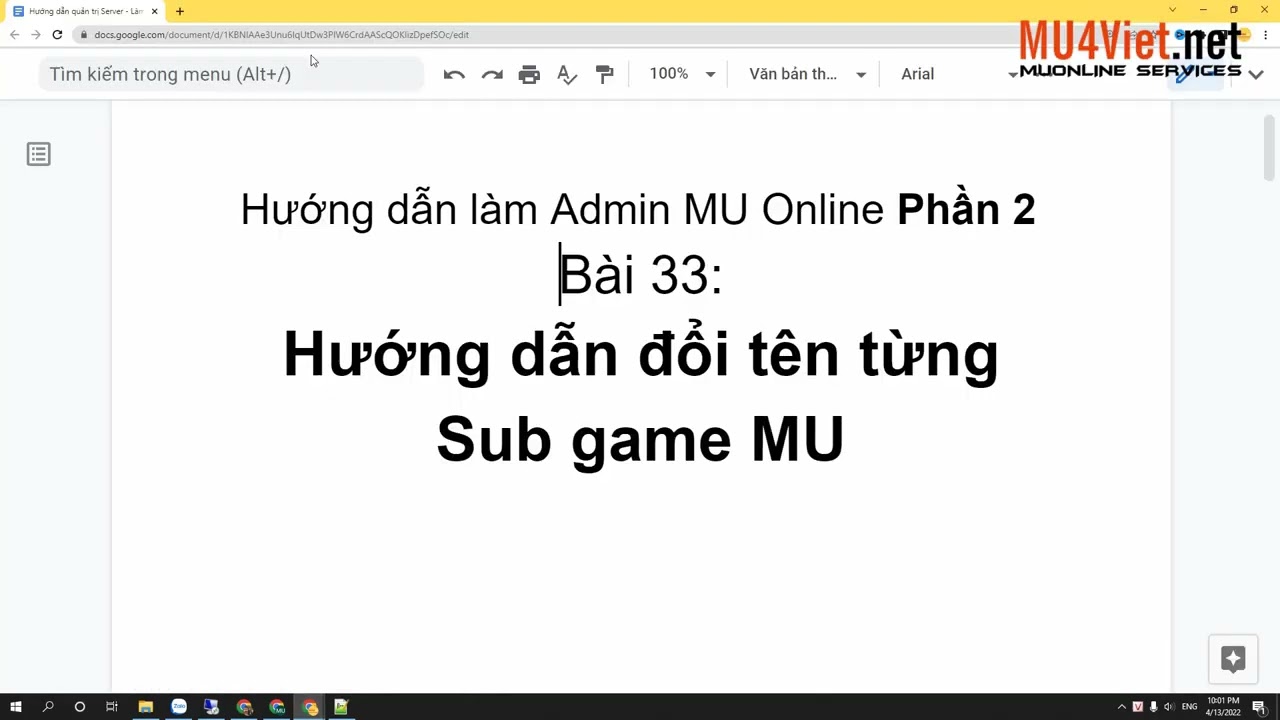Click the Unikey V tray icon

[1137, 707]
